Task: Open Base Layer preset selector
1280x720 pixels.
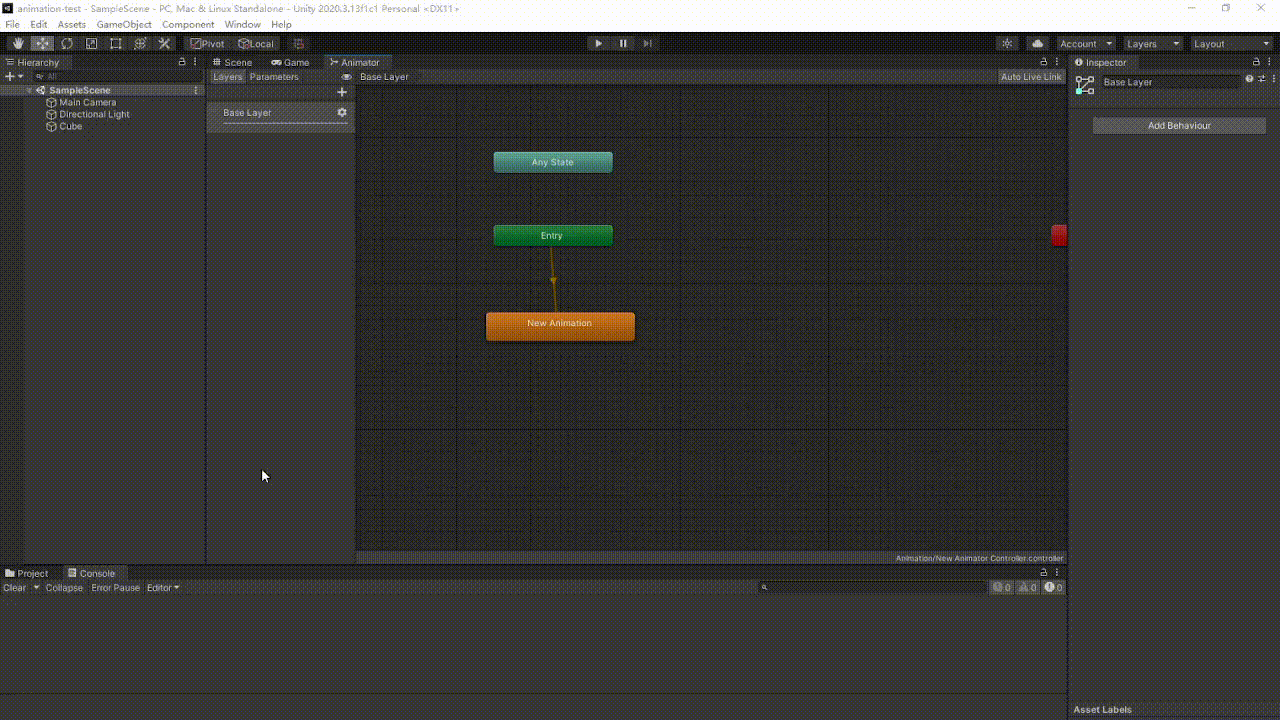Action: pos(1261,79)
